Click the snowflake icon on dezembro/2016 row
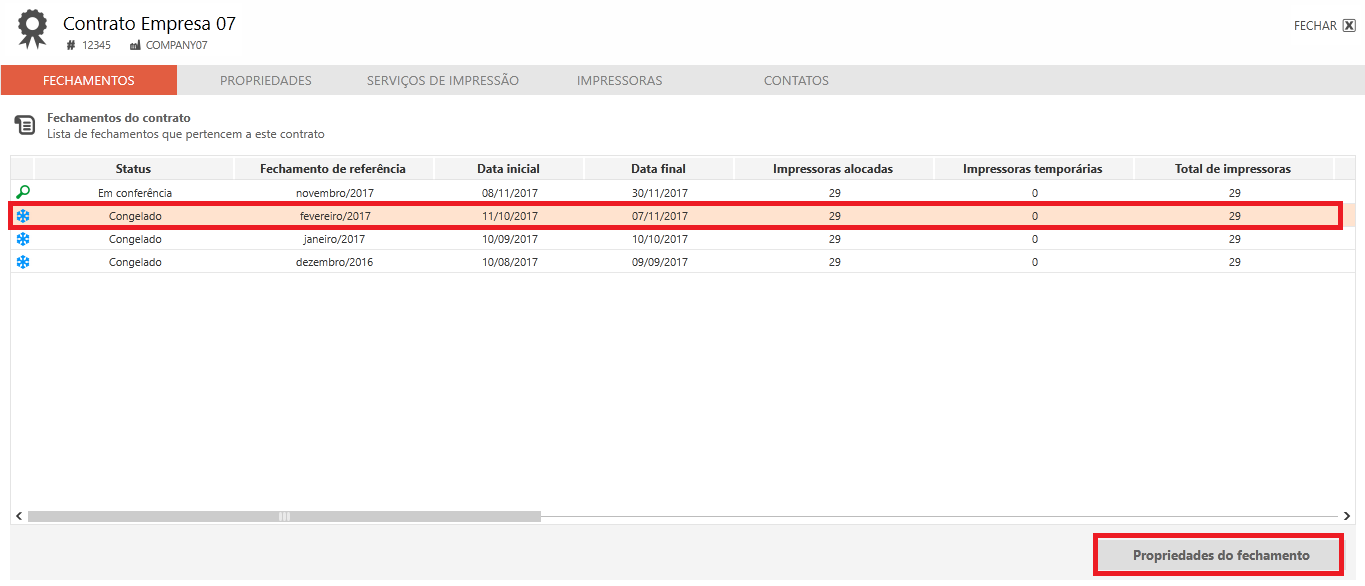The width and height of the screenshot is (1365, 586). [23, 262]
